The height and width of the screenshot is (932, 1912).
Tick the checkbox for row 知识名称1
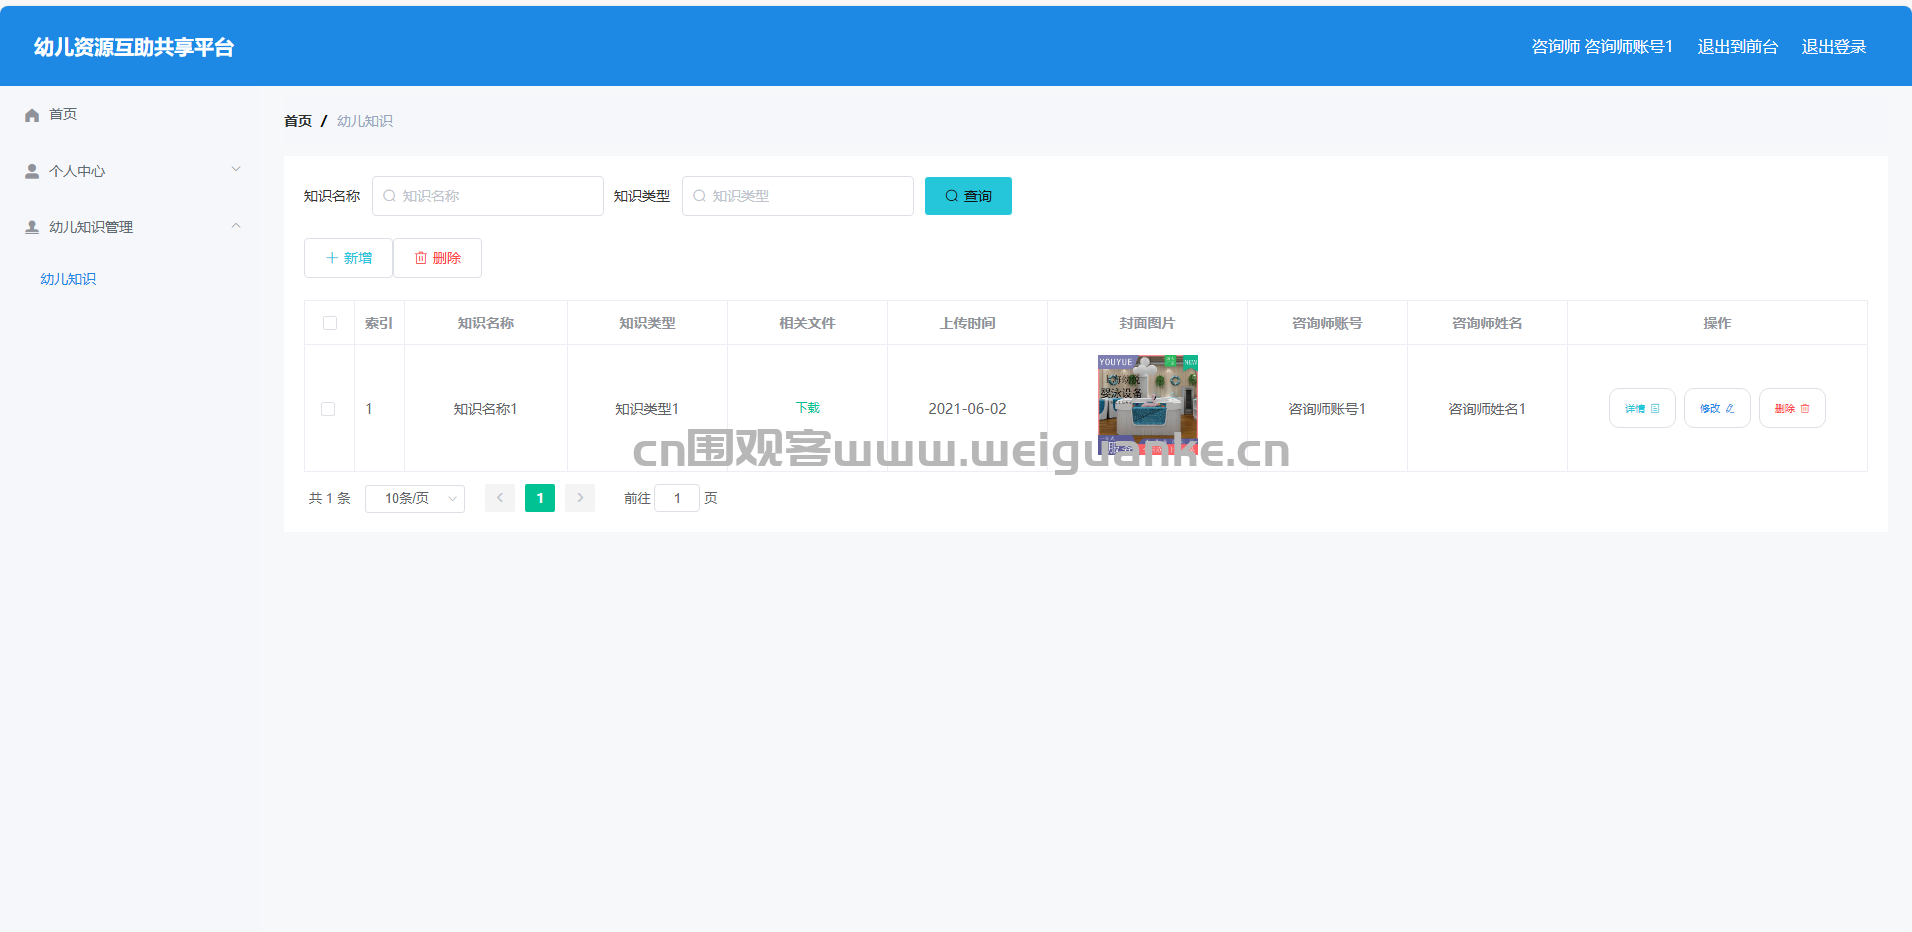tap(328, 409)
